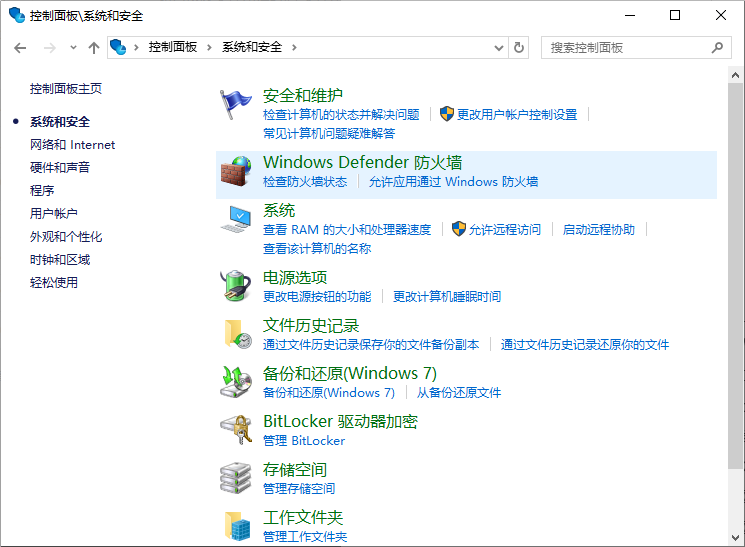Open the 系统 heading link
The width and height of the screenshot is (745, 547).
coord(279,211)
